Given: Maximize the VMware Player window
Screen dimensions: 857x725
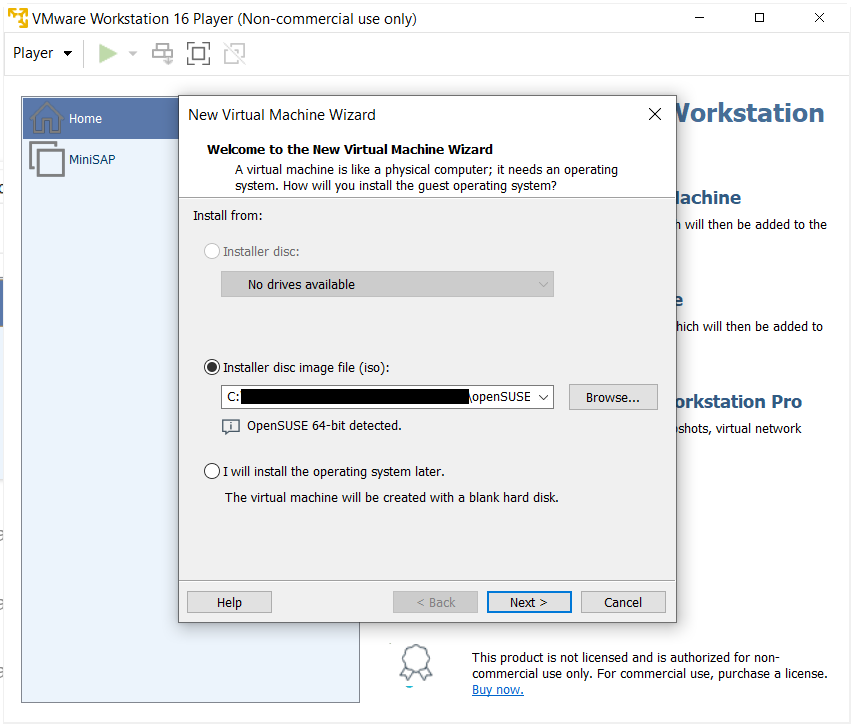Looking at the screenshot, I should tap(759, 18).
